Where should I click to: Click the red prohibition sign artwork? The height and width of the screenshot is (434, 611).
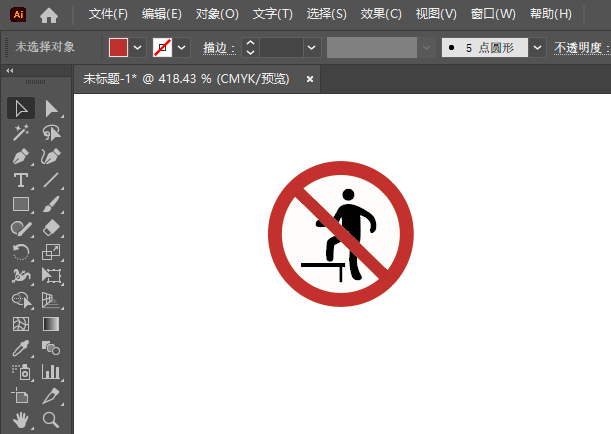coord(341,234)
